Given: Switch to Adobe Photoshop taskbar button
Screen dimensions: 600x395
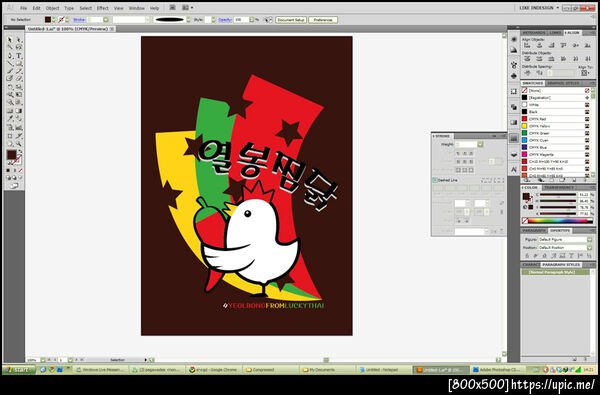Looking at the screenshot, I should [498, 370].
